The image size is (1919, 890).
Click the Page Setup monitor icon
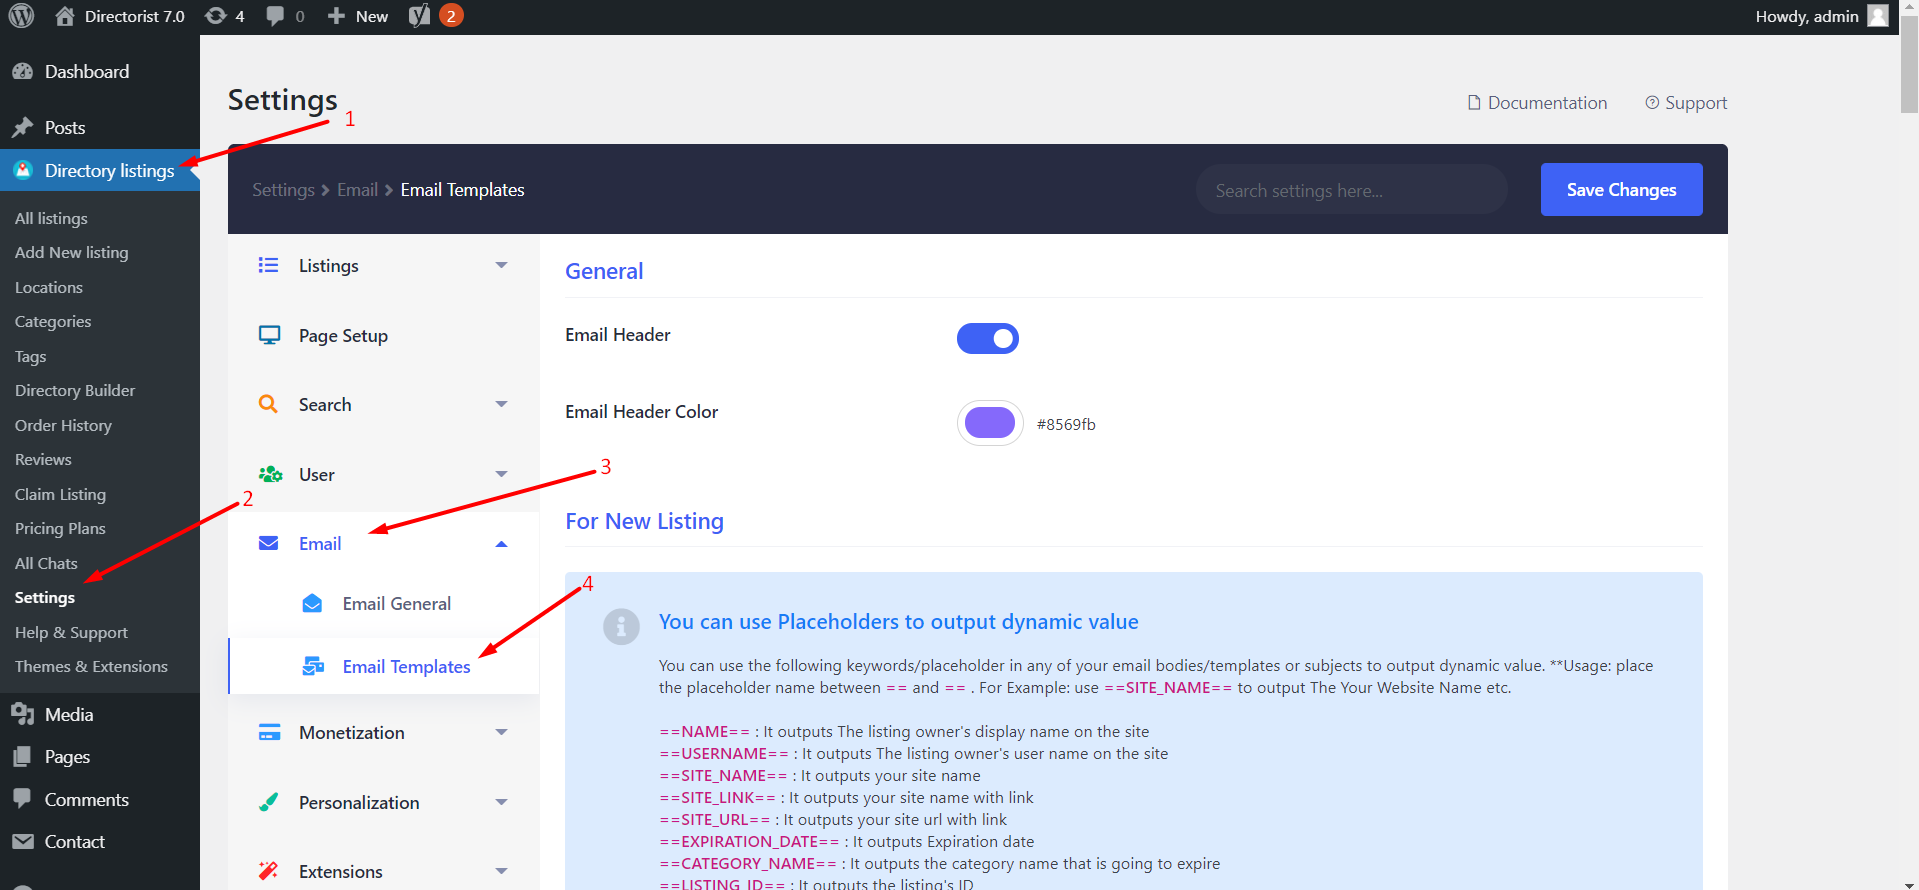(269, 335)
